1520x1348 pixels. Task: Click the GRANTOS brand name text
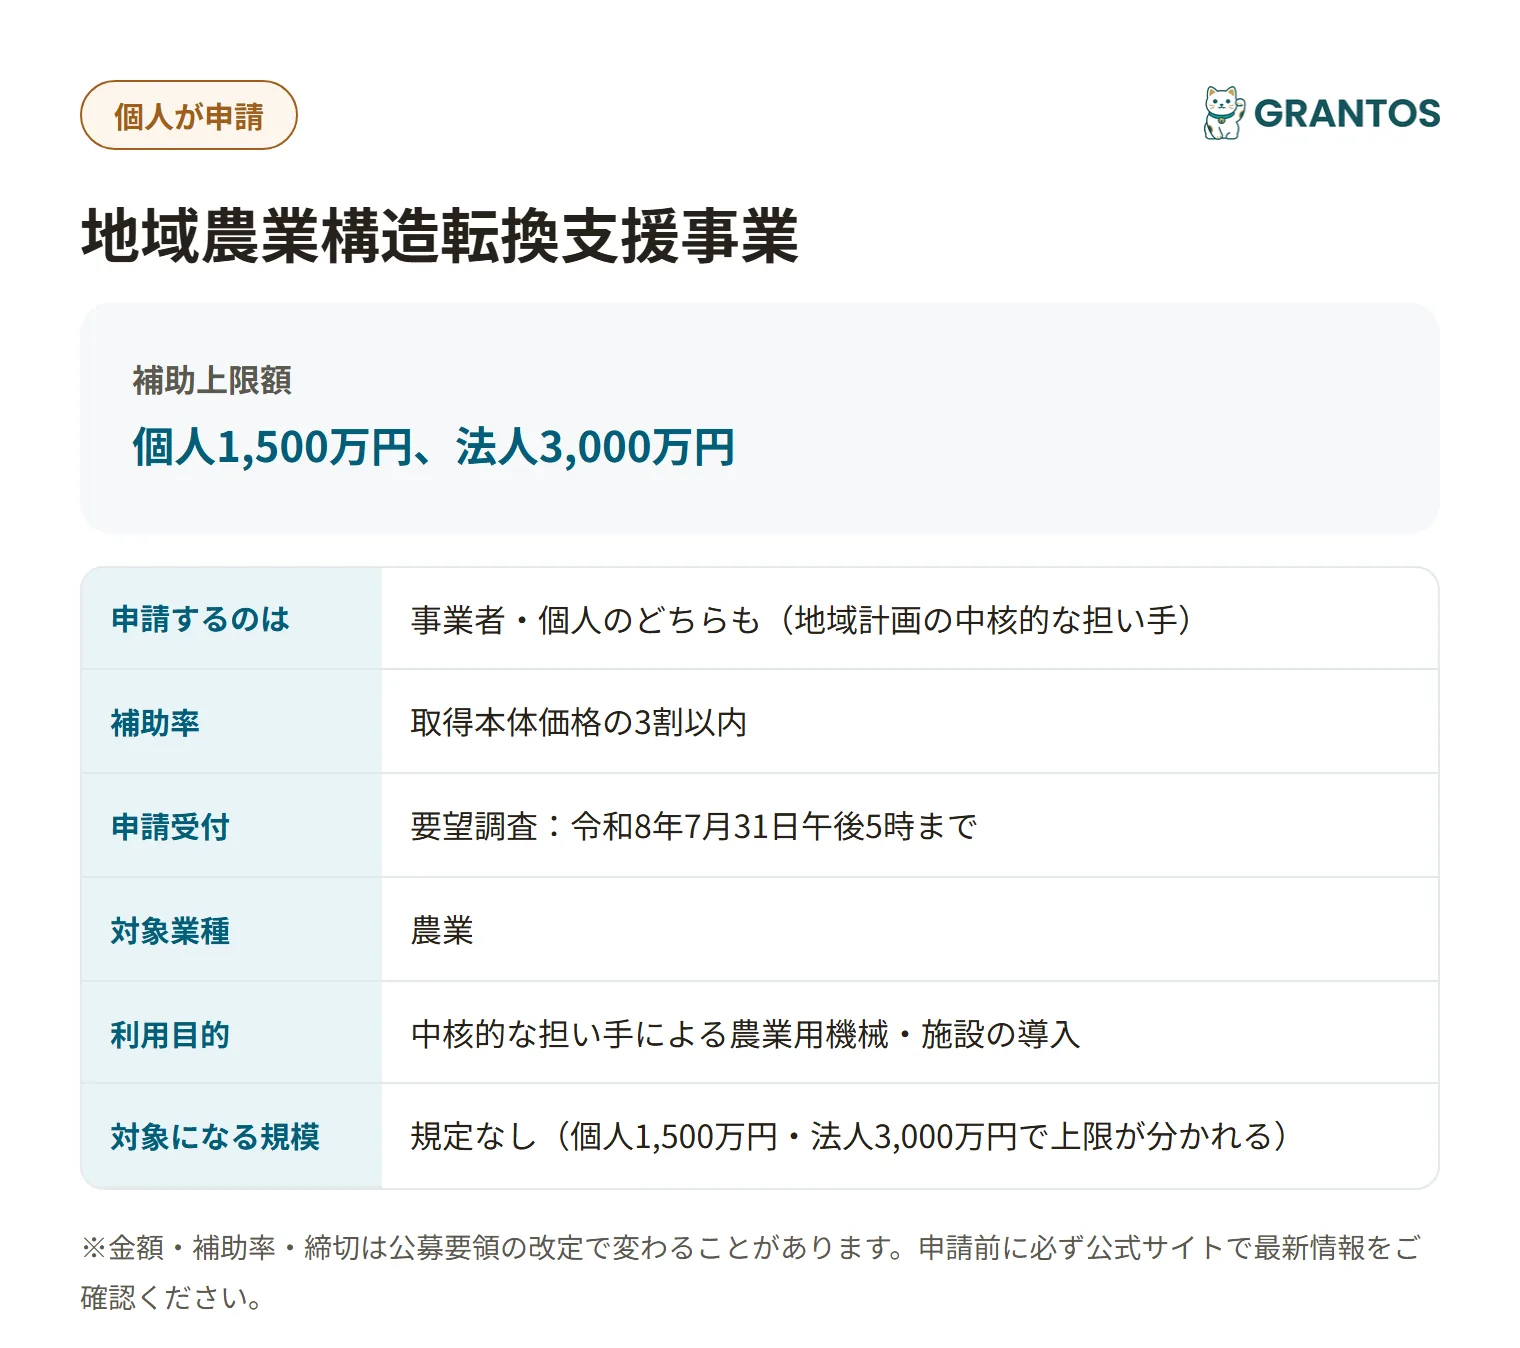pyautogui.click(x=1347, y=114)
